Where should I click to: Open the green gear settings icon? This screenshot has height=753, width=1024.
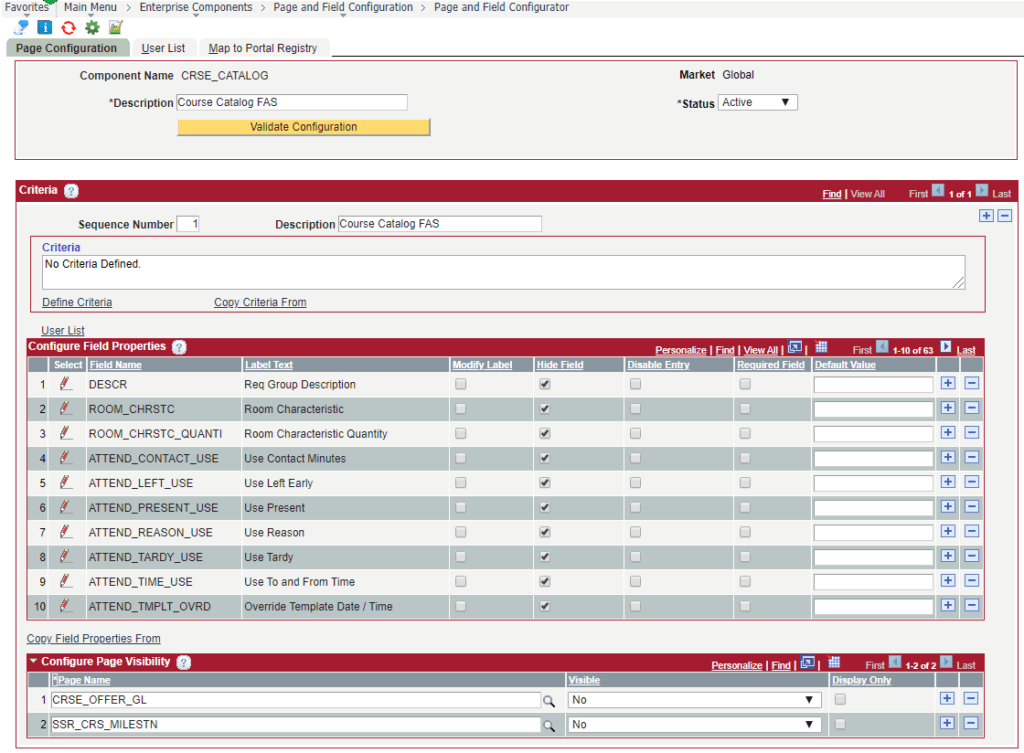tap(92, 27)
